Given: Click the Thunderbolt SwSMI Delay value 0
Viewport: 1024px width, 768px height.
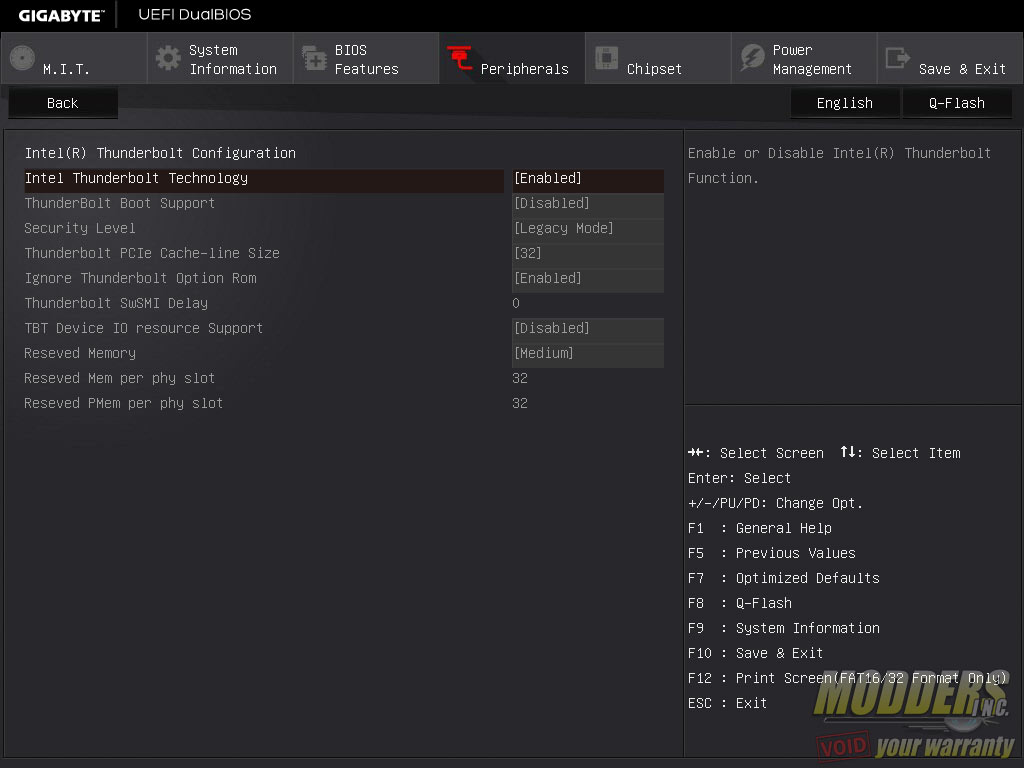Looking at the screenshot, I should pos(516,303).
